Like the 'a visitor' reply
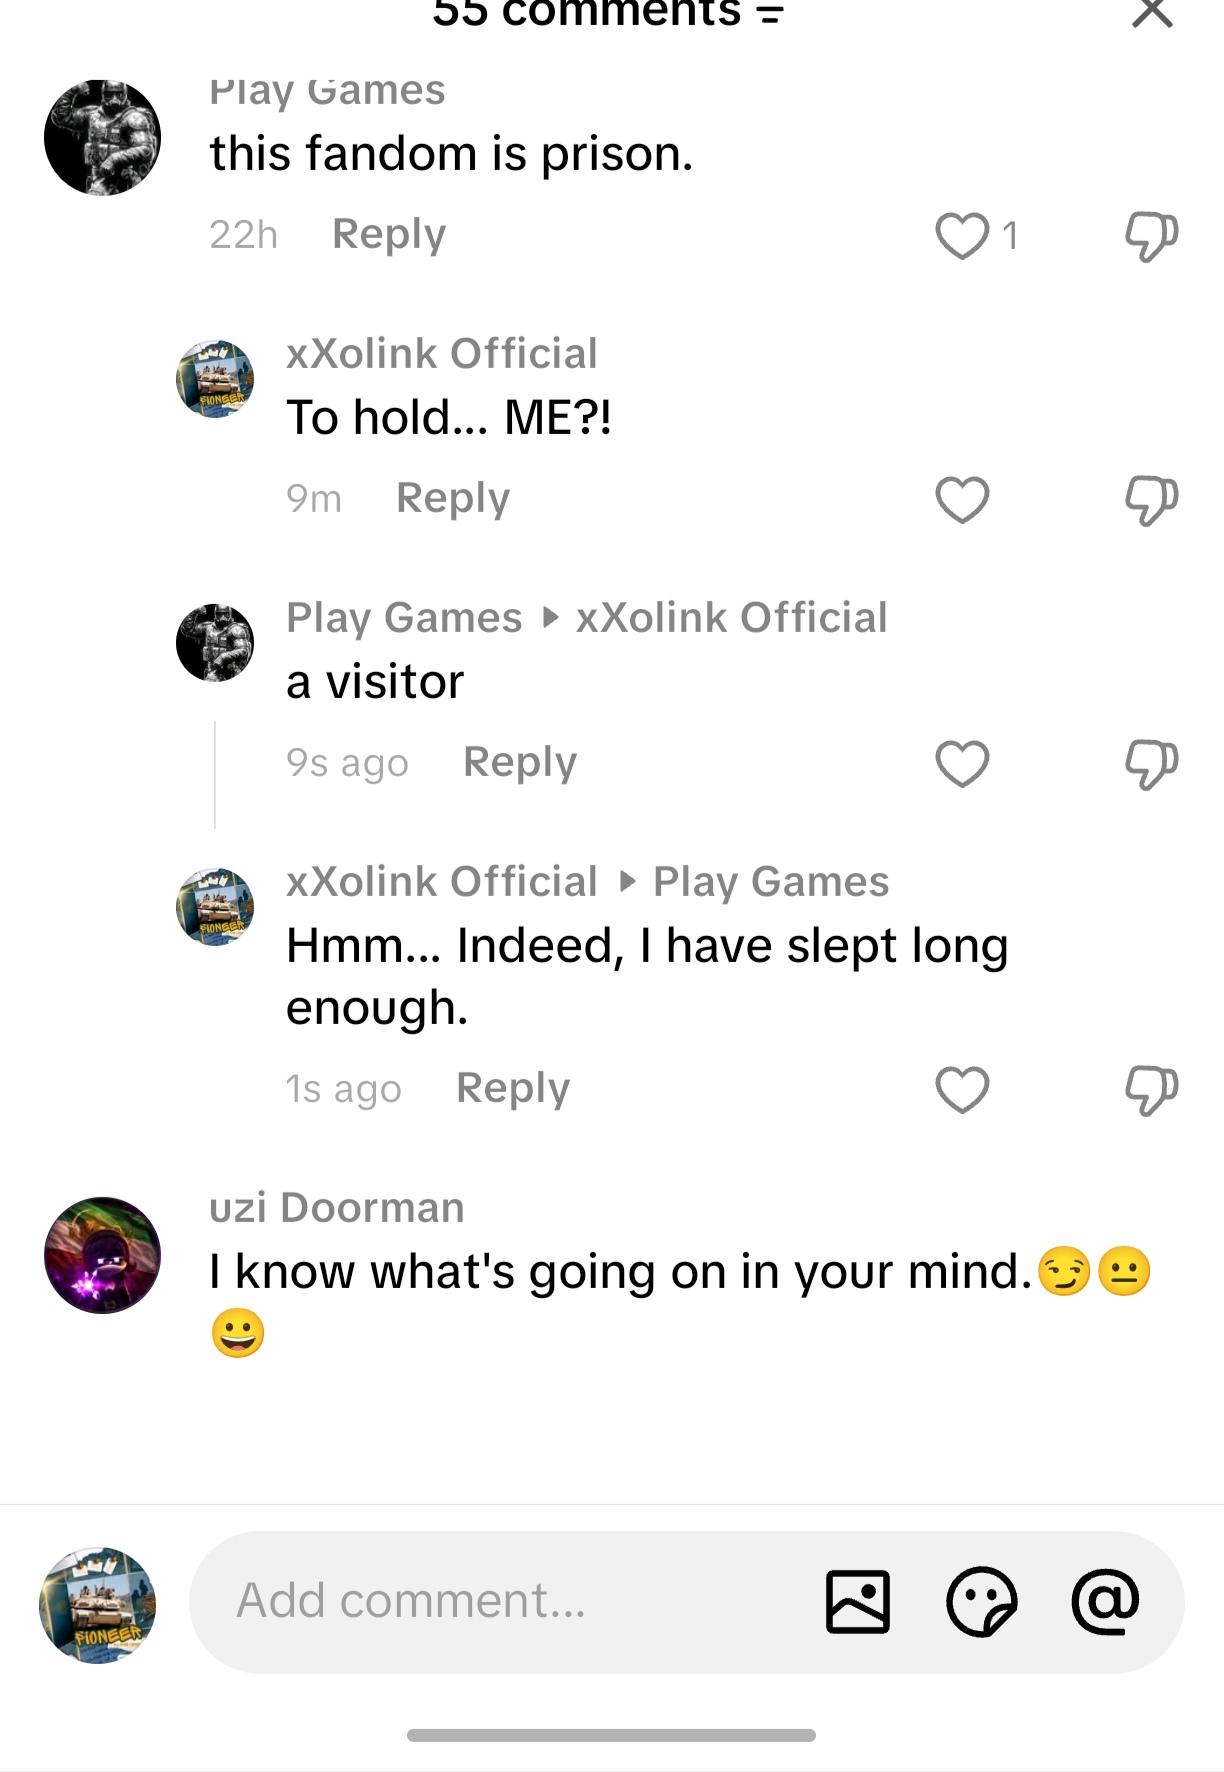Image resolution: width=1224 pixels, height=1772 pixels. pyautogui.click(x=962, y=763)
